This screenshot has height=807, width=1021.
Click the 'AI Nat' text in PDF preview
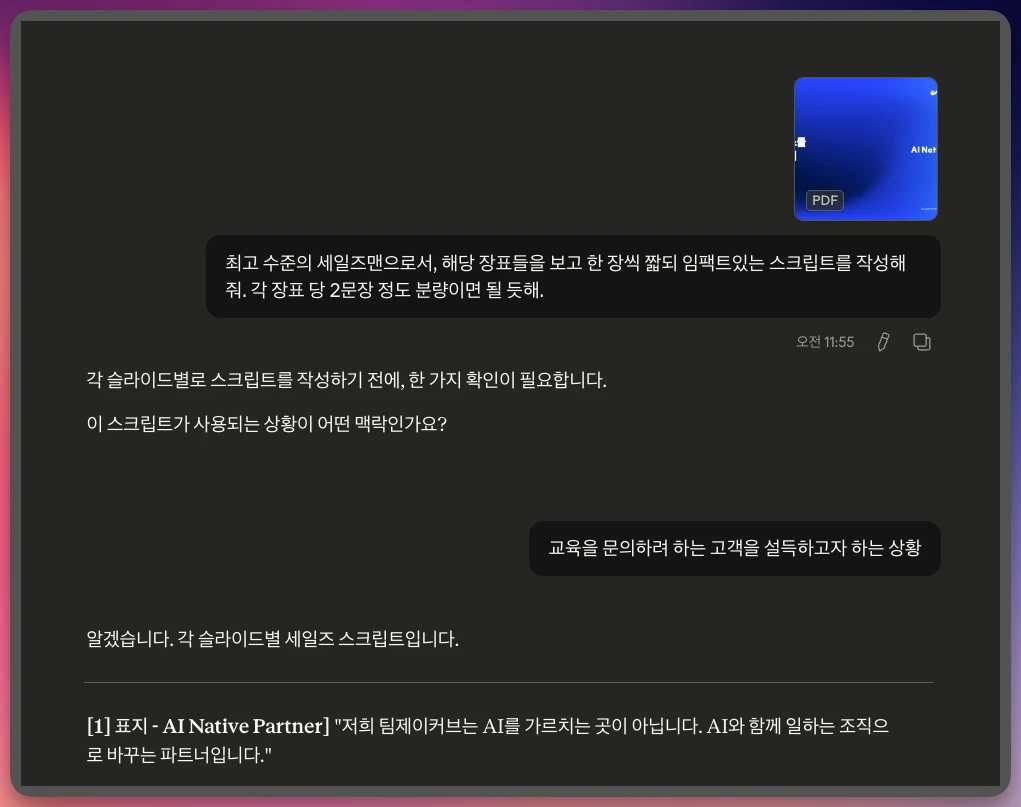[x=923, y=149]
